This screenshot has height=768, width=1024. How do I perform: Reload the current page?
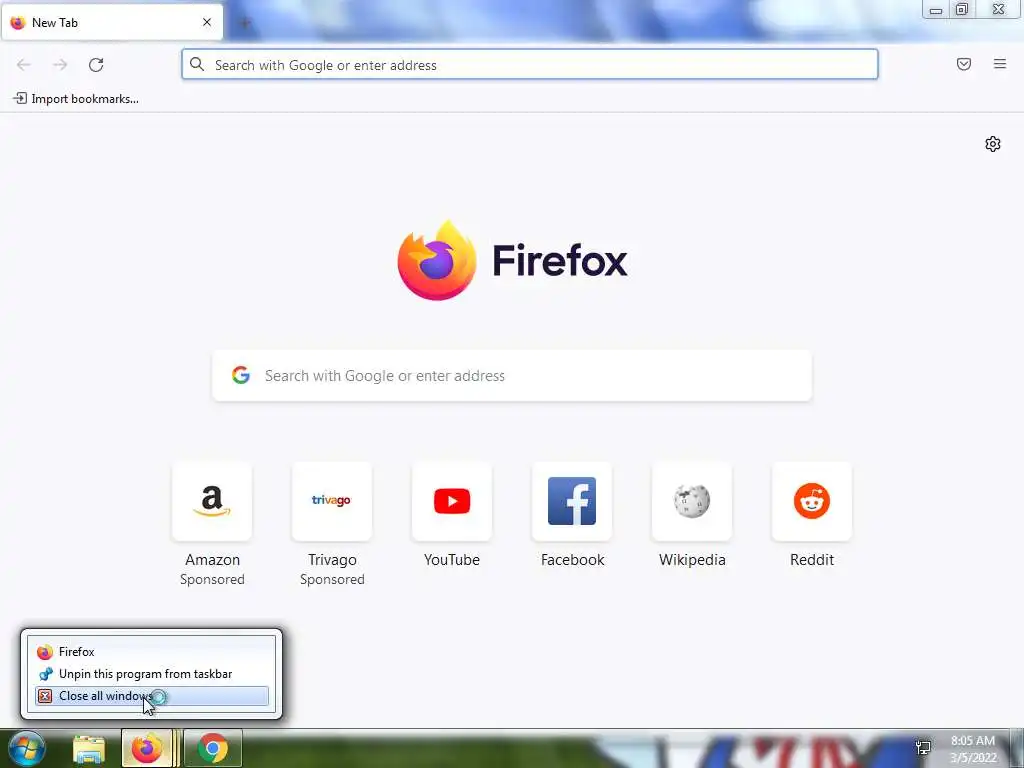(x=96, y=65)
